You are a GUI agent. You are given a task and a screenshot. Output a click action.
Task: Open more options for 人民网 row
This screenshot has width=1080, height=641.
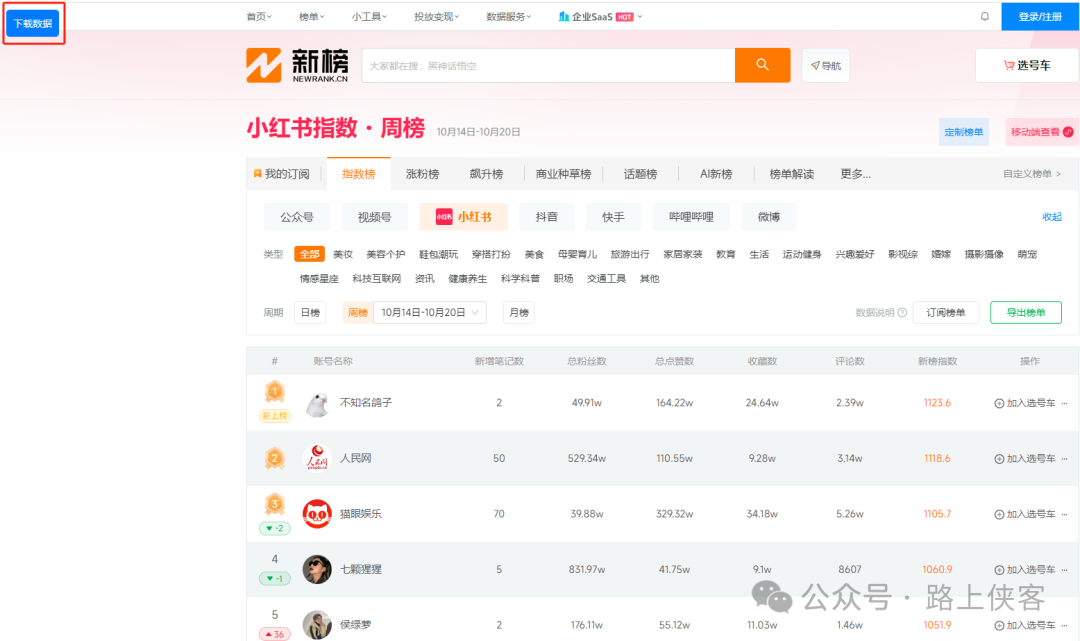tap(1065, 459)
